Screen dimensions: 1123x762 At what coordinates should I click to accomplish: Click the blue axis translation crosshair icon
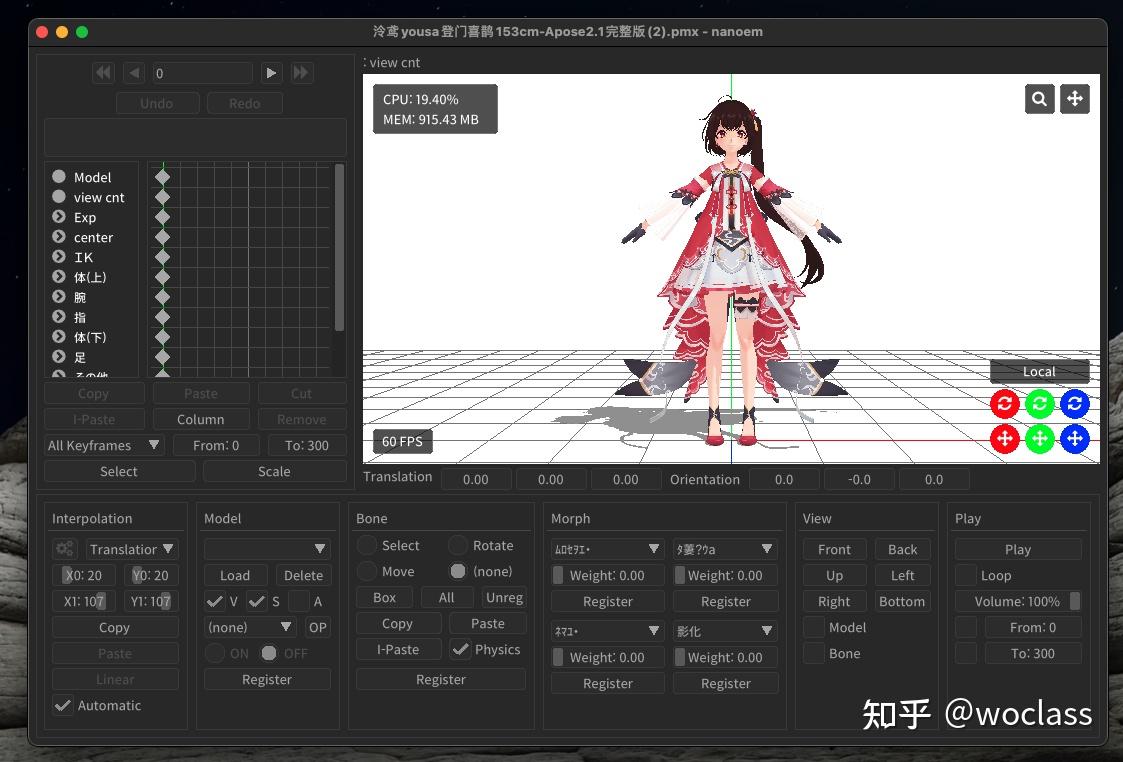1075,439
